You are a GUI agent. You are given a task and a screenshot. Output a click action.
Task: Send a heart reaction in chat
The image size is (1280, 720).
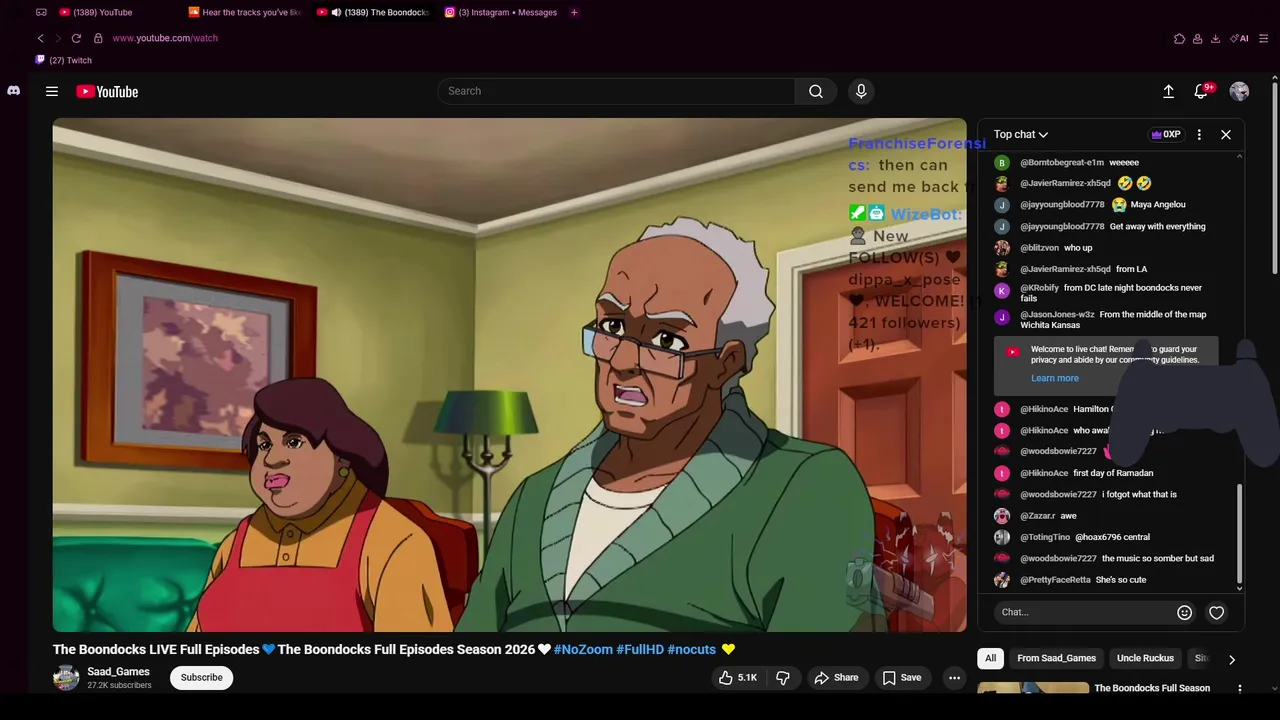click(1216, 612)
